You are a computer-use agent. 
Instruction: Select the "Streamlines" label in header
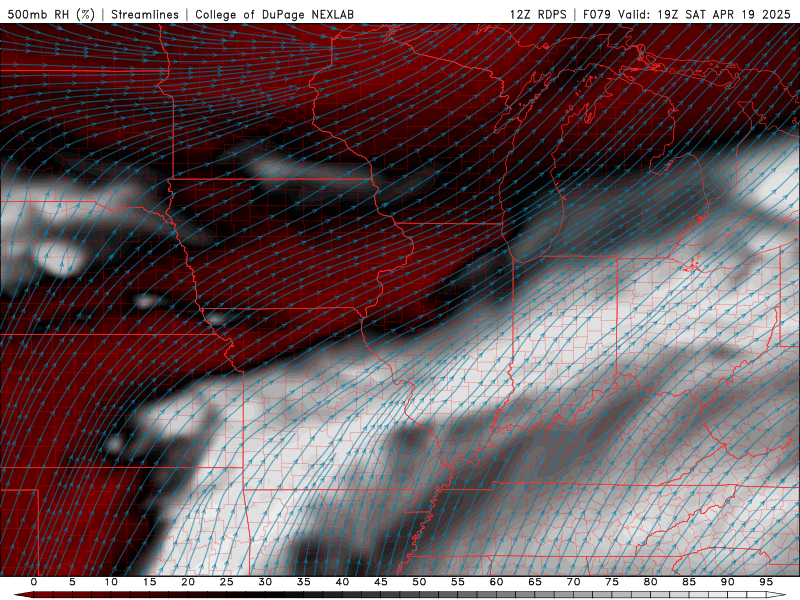[x=145, y=14]
